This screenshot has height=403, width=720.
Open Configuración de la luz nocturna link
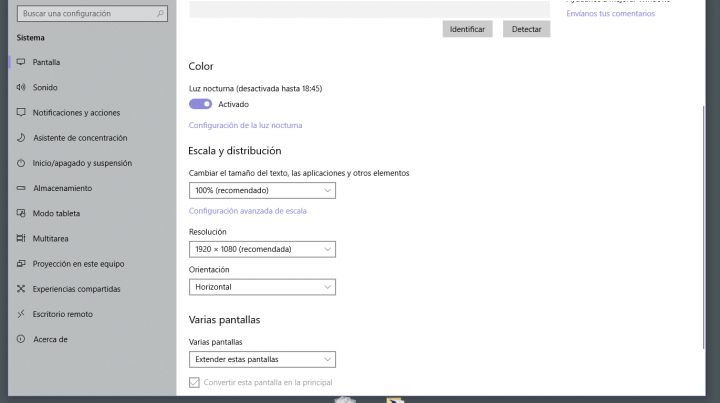click(245, 125)
